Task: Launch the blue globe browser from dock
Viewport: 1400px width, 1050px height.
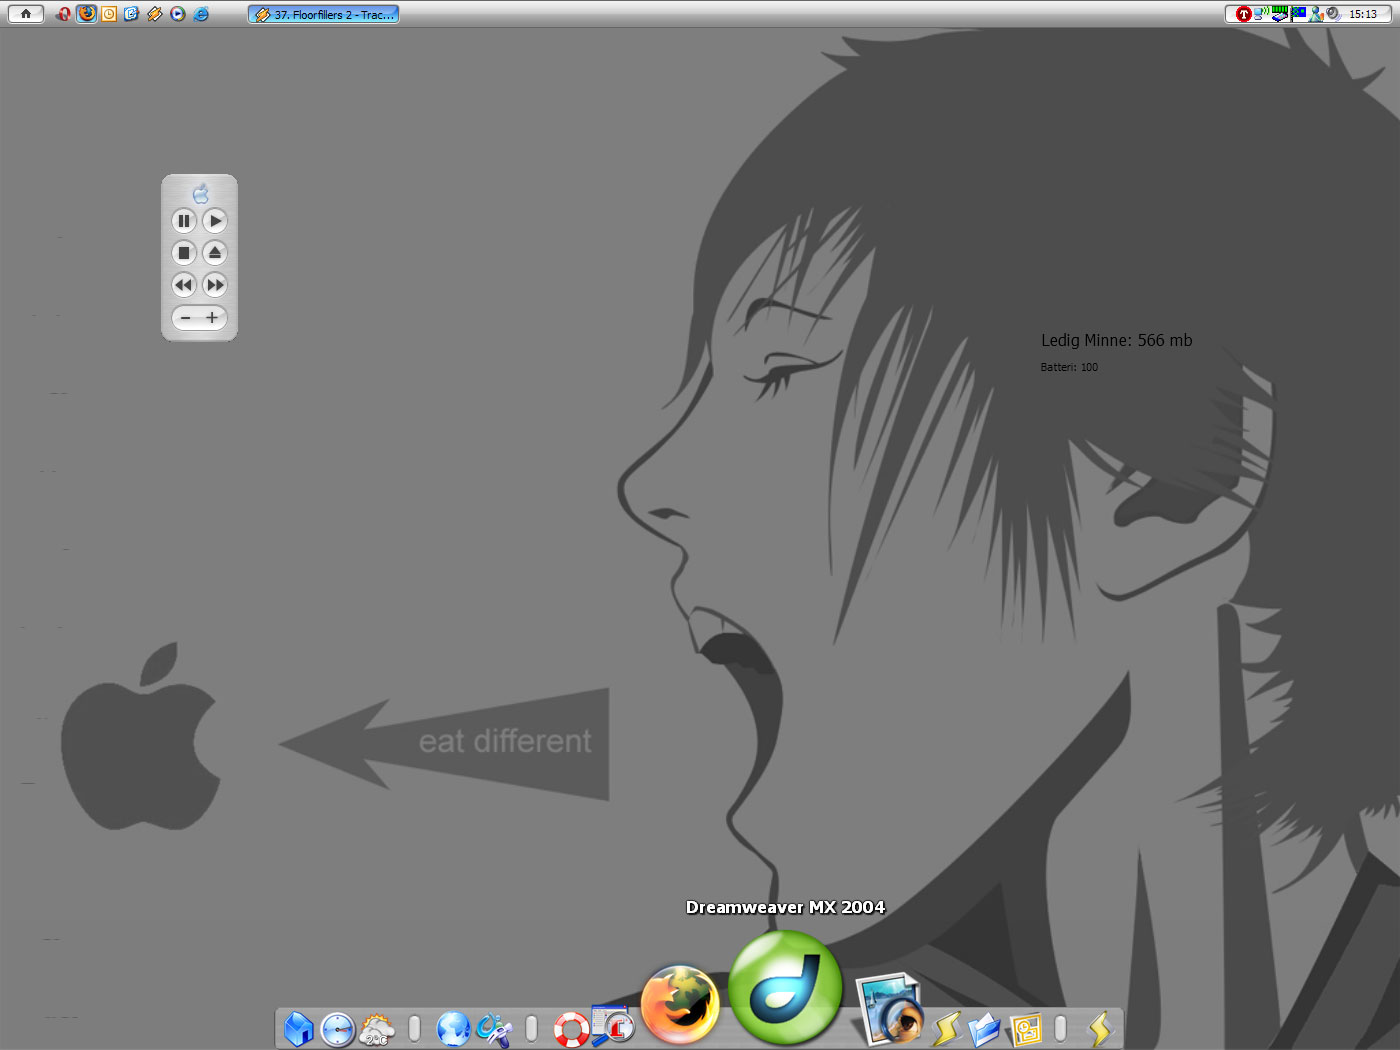Action: pos(453,1029)
